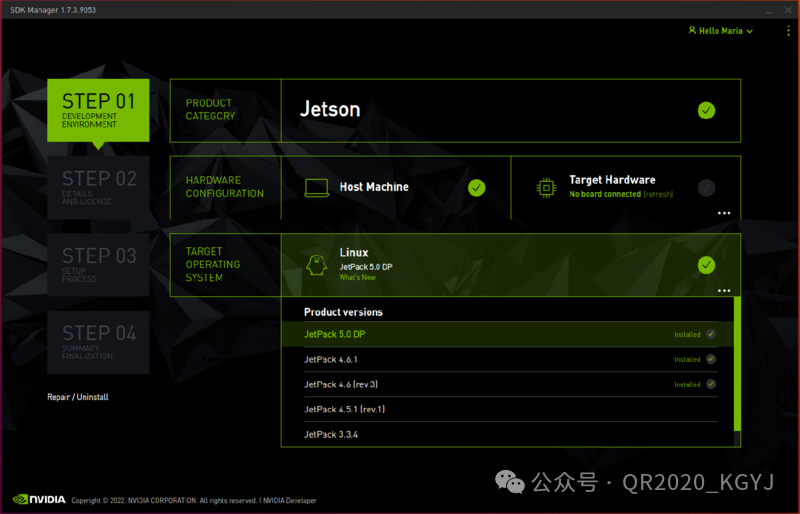Click the Target Operating System label

click(x=213, y=264)
